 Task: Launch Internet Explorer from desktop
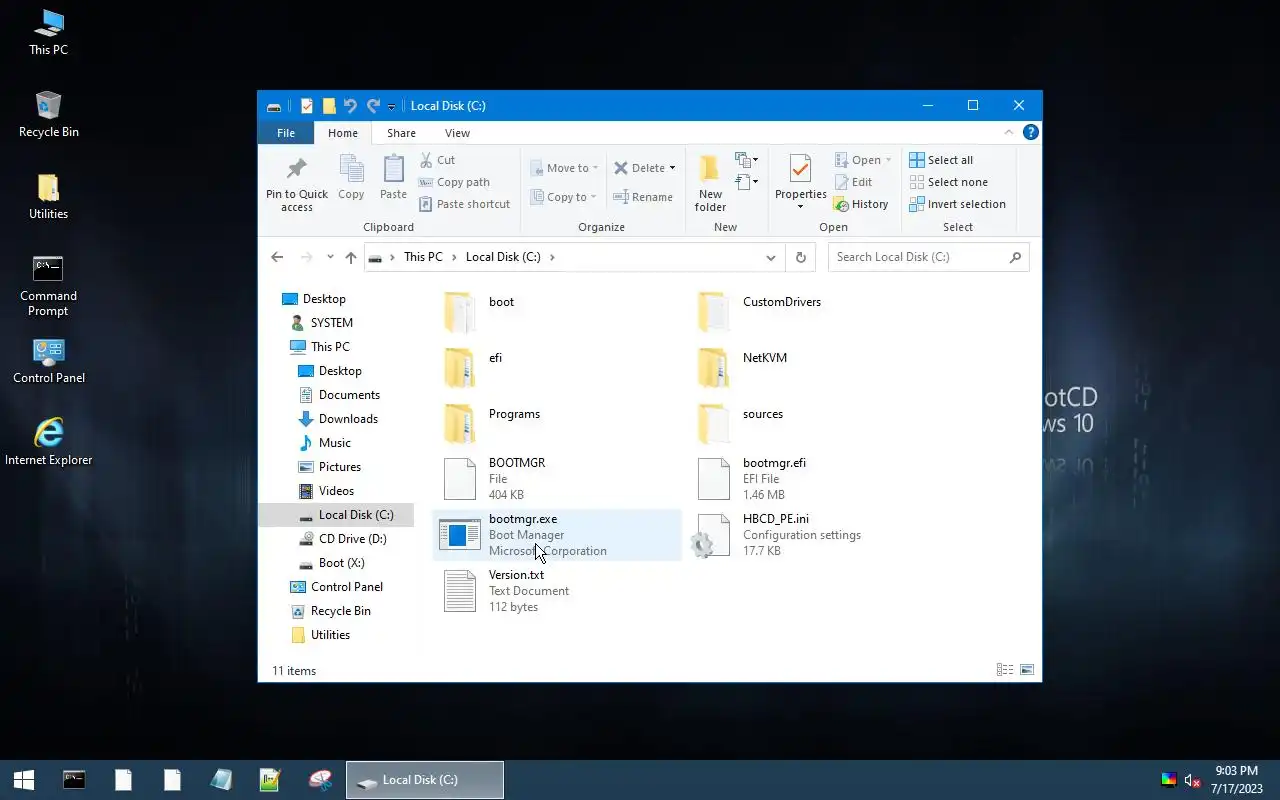pos(48,443)
